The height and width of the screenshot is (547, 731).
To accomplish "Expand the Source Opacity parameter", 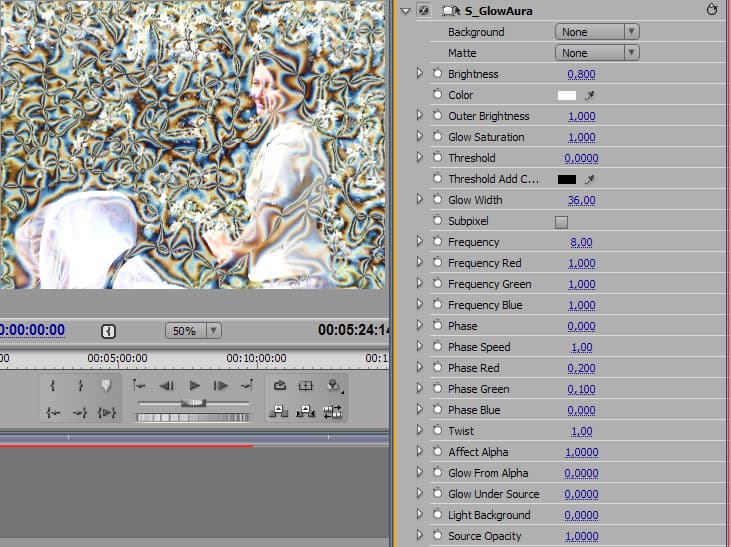I will click(420, 535).
